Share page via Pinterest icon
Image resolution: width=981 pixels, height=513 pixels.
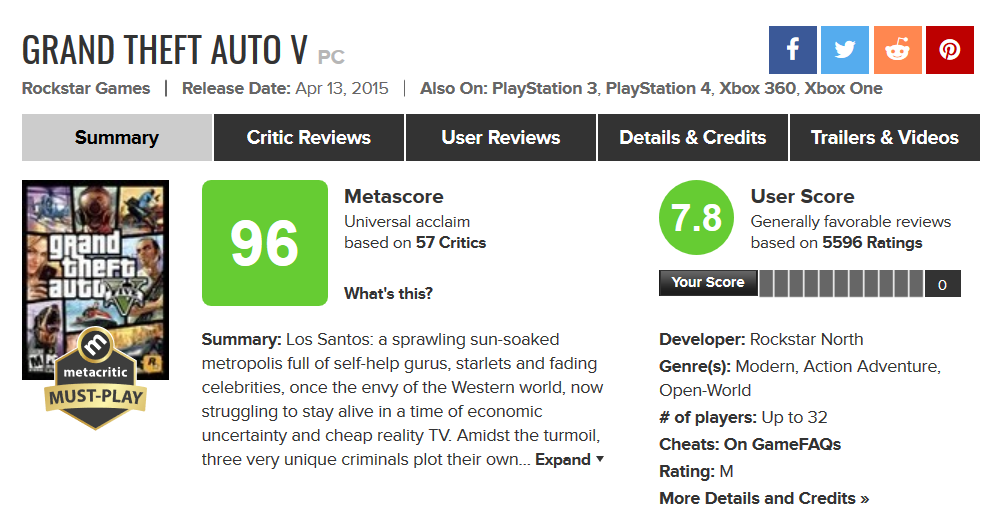(950, 50)
